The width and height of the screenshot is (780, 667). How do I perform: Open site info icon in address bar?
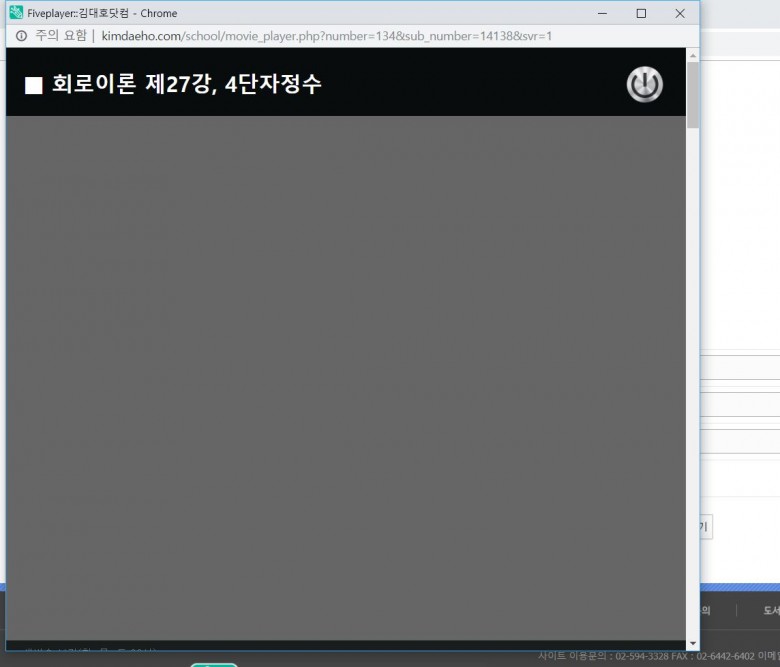(x=21, y=36)
